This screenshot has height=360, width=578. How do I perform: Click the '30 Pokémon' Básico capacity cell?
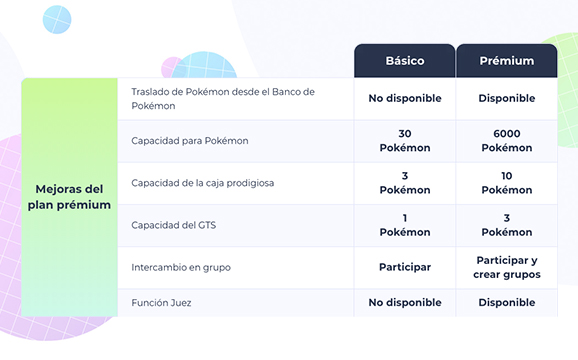point(405,141)
